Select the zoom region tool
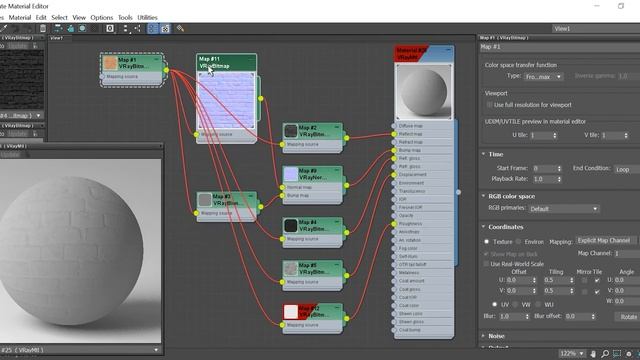Viewport: 640px width, 360px height. click(x=617, y=353)
